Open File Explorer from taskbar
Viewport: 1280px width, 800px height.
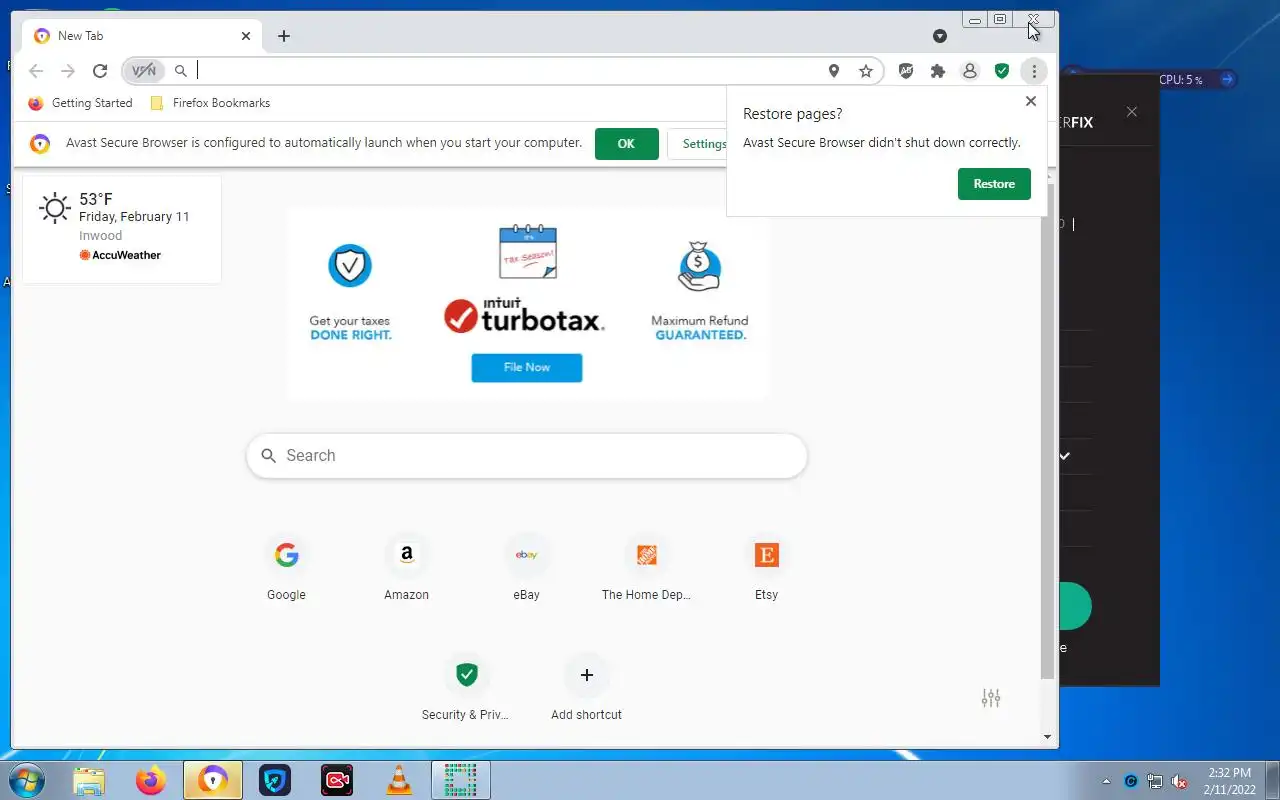(x=89, y=780)
